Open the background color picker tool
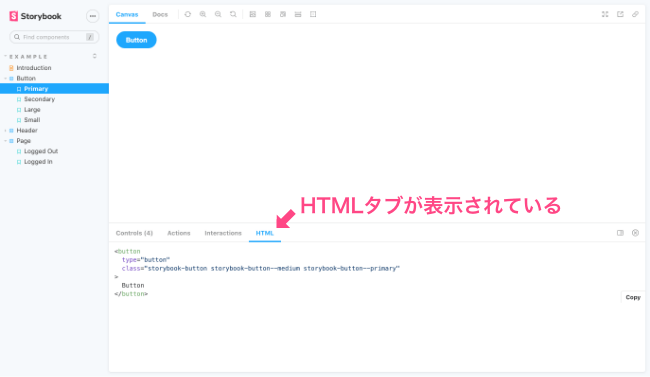This screenshot has width=650, height=377. click(x=252, y=14)
